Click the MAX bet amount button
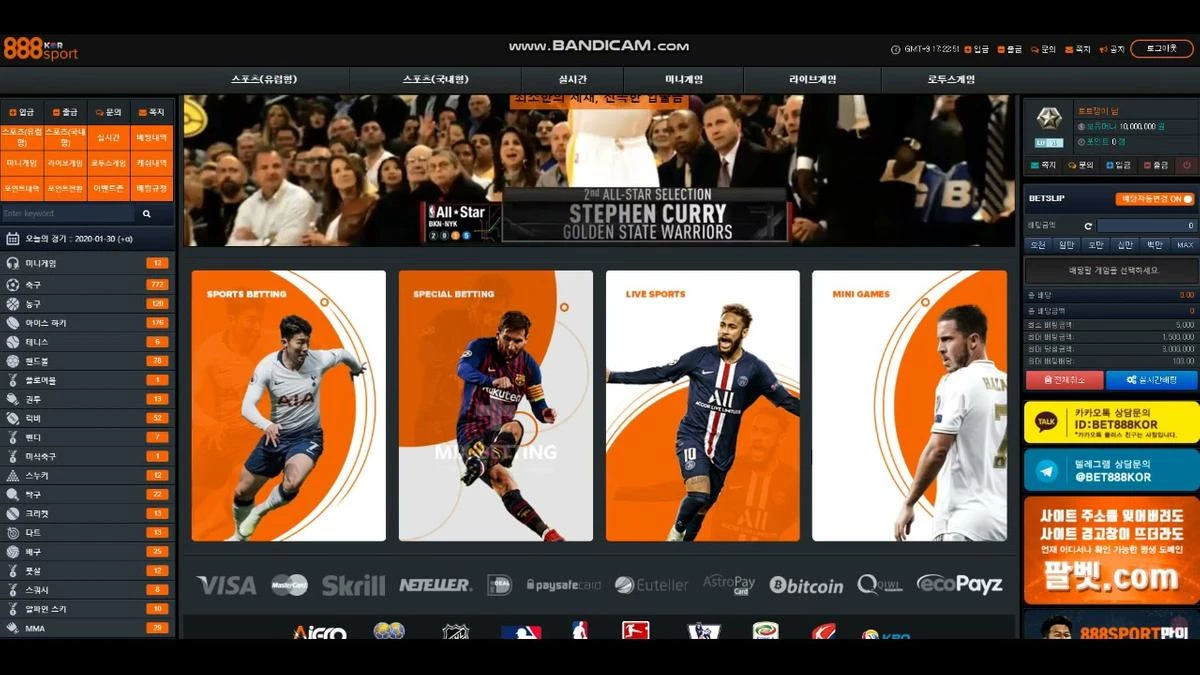This screenshot has width=1200, height=675. click(1185, 245)
